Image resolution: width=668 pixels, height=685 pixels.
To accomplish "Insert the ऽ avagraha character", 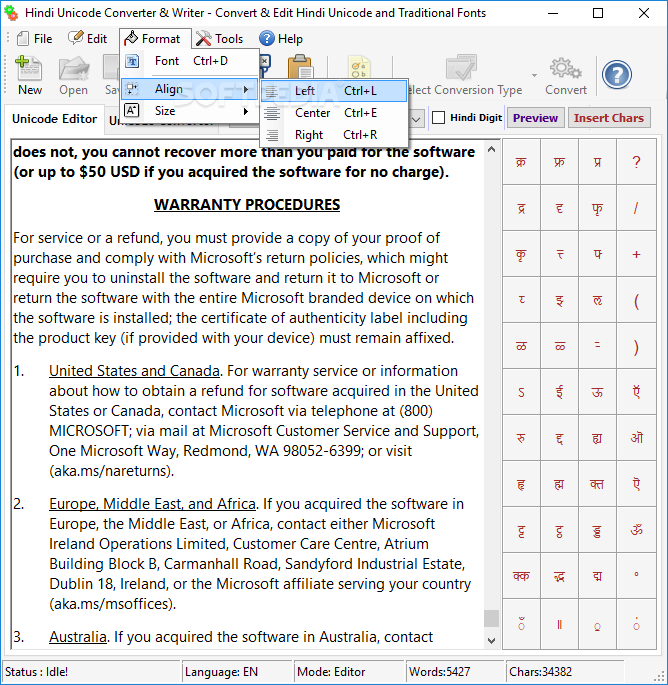I will [x=521, y=392].
